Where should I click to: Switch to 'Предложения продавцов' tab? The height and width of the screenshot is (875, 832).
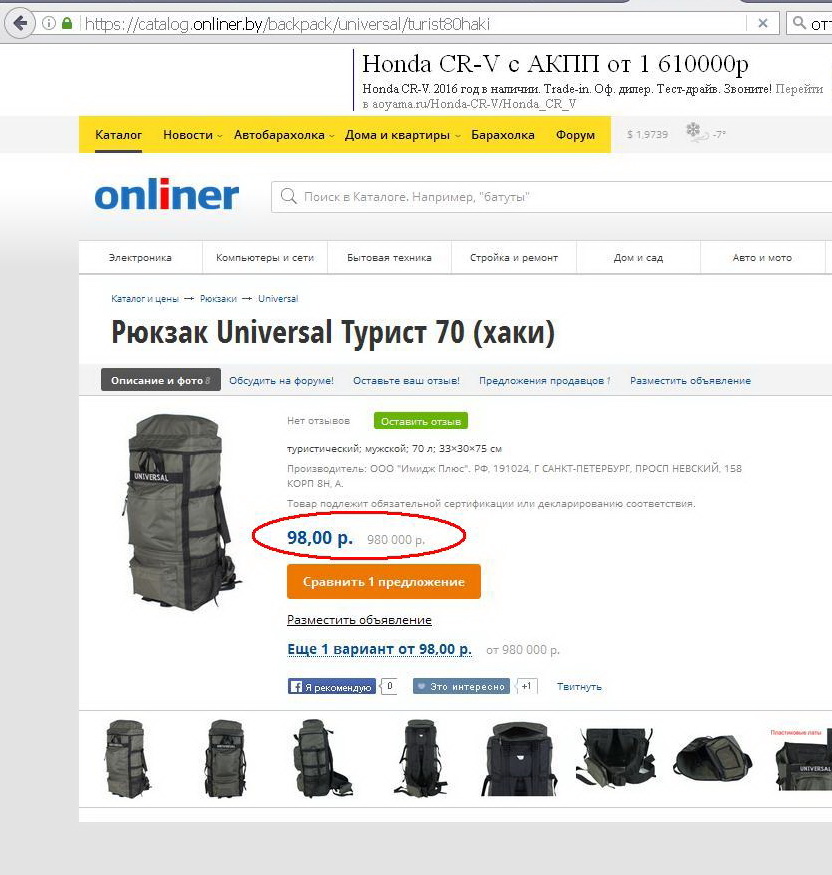(544, 381)
